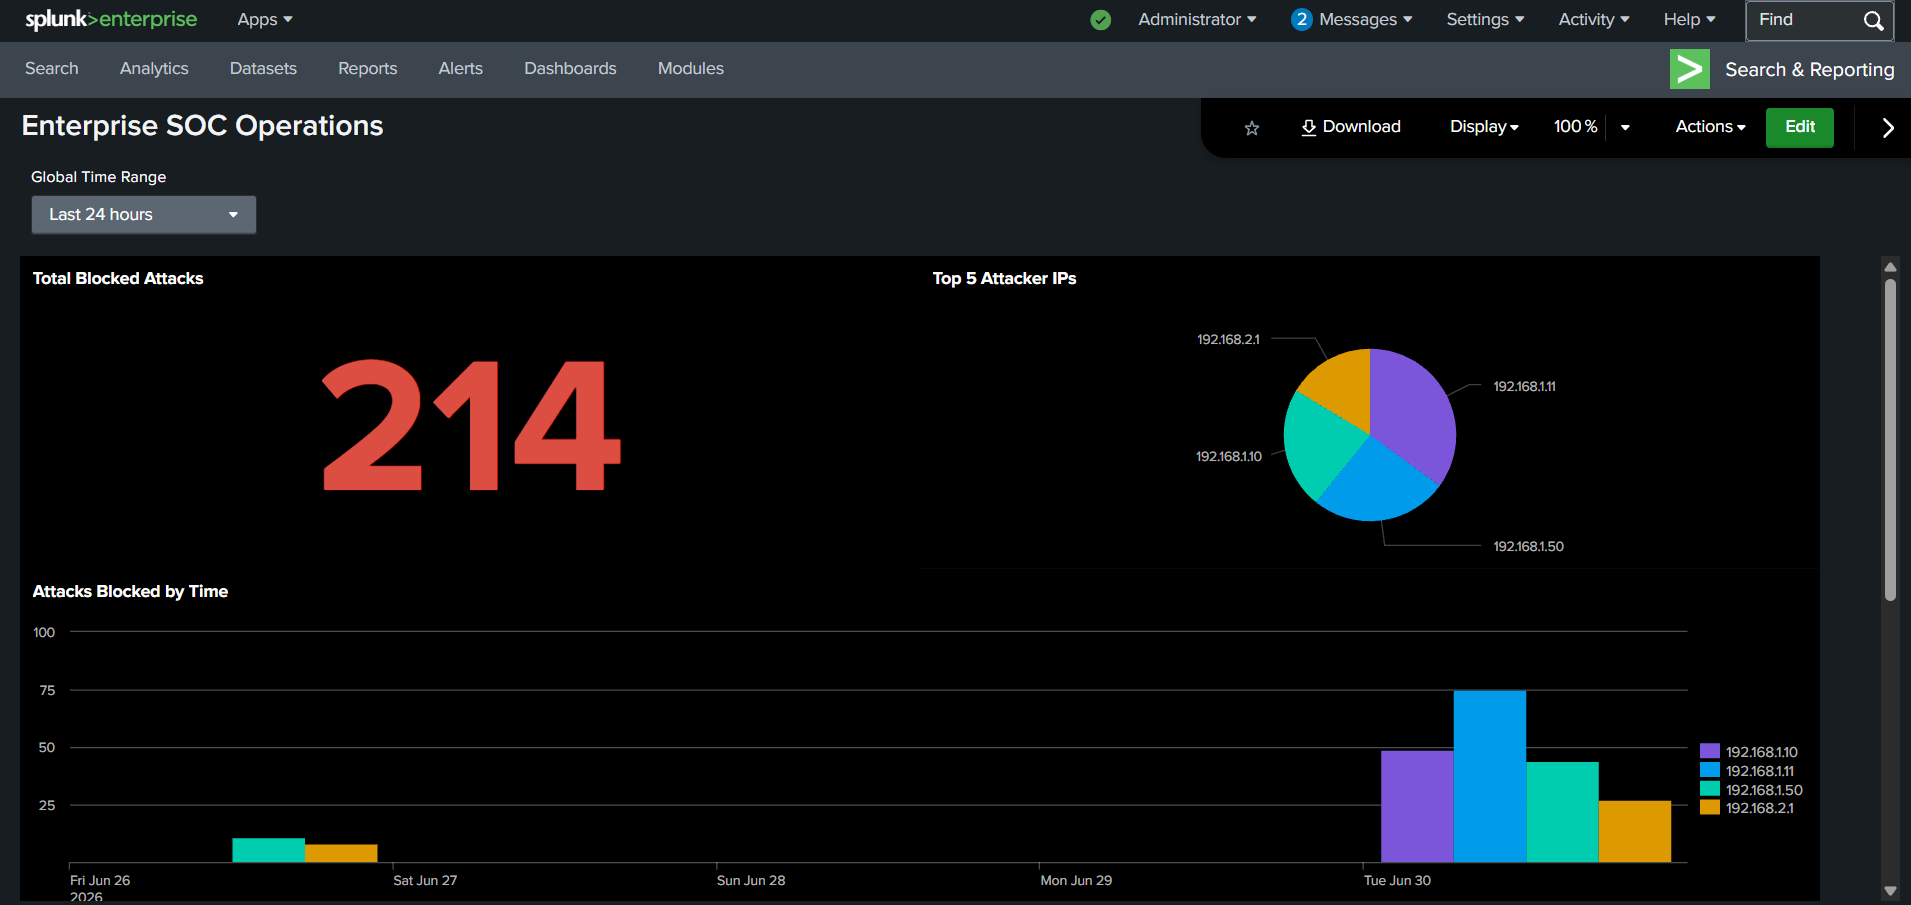Open the Display dropdown
Screen dimensions: 1911x905
[x=1484, y=127]
